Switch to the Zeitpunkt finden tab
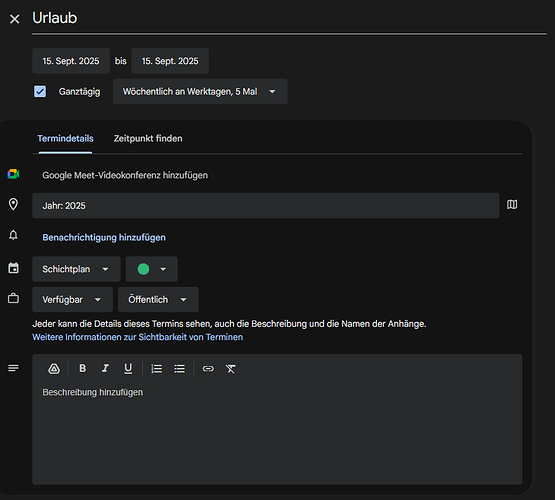 tap(148, 138)
